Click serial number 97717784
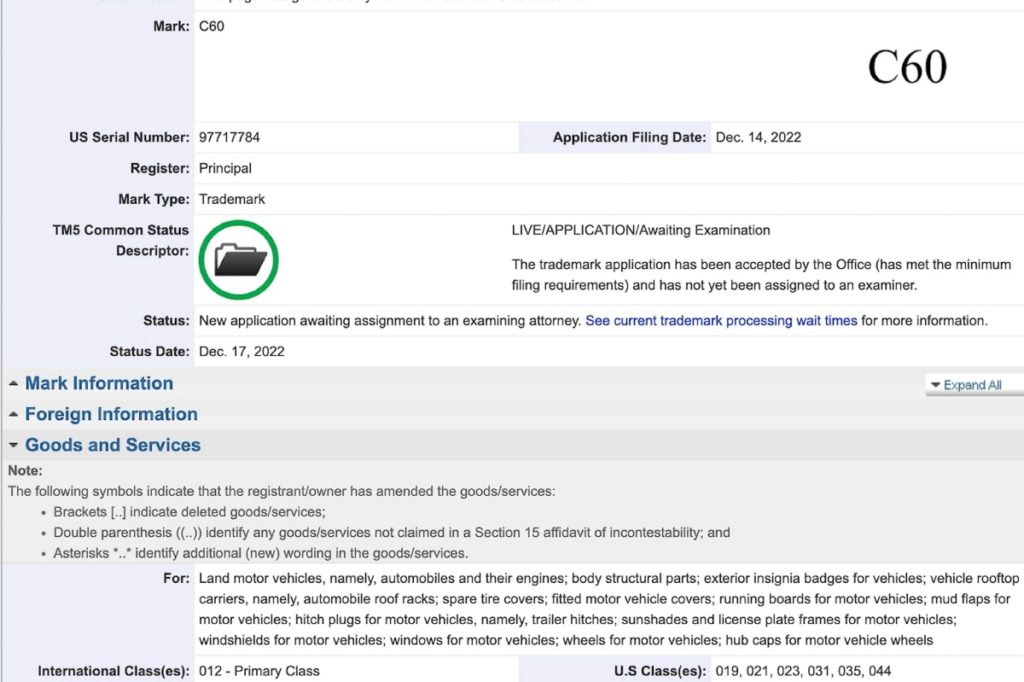 229,137
